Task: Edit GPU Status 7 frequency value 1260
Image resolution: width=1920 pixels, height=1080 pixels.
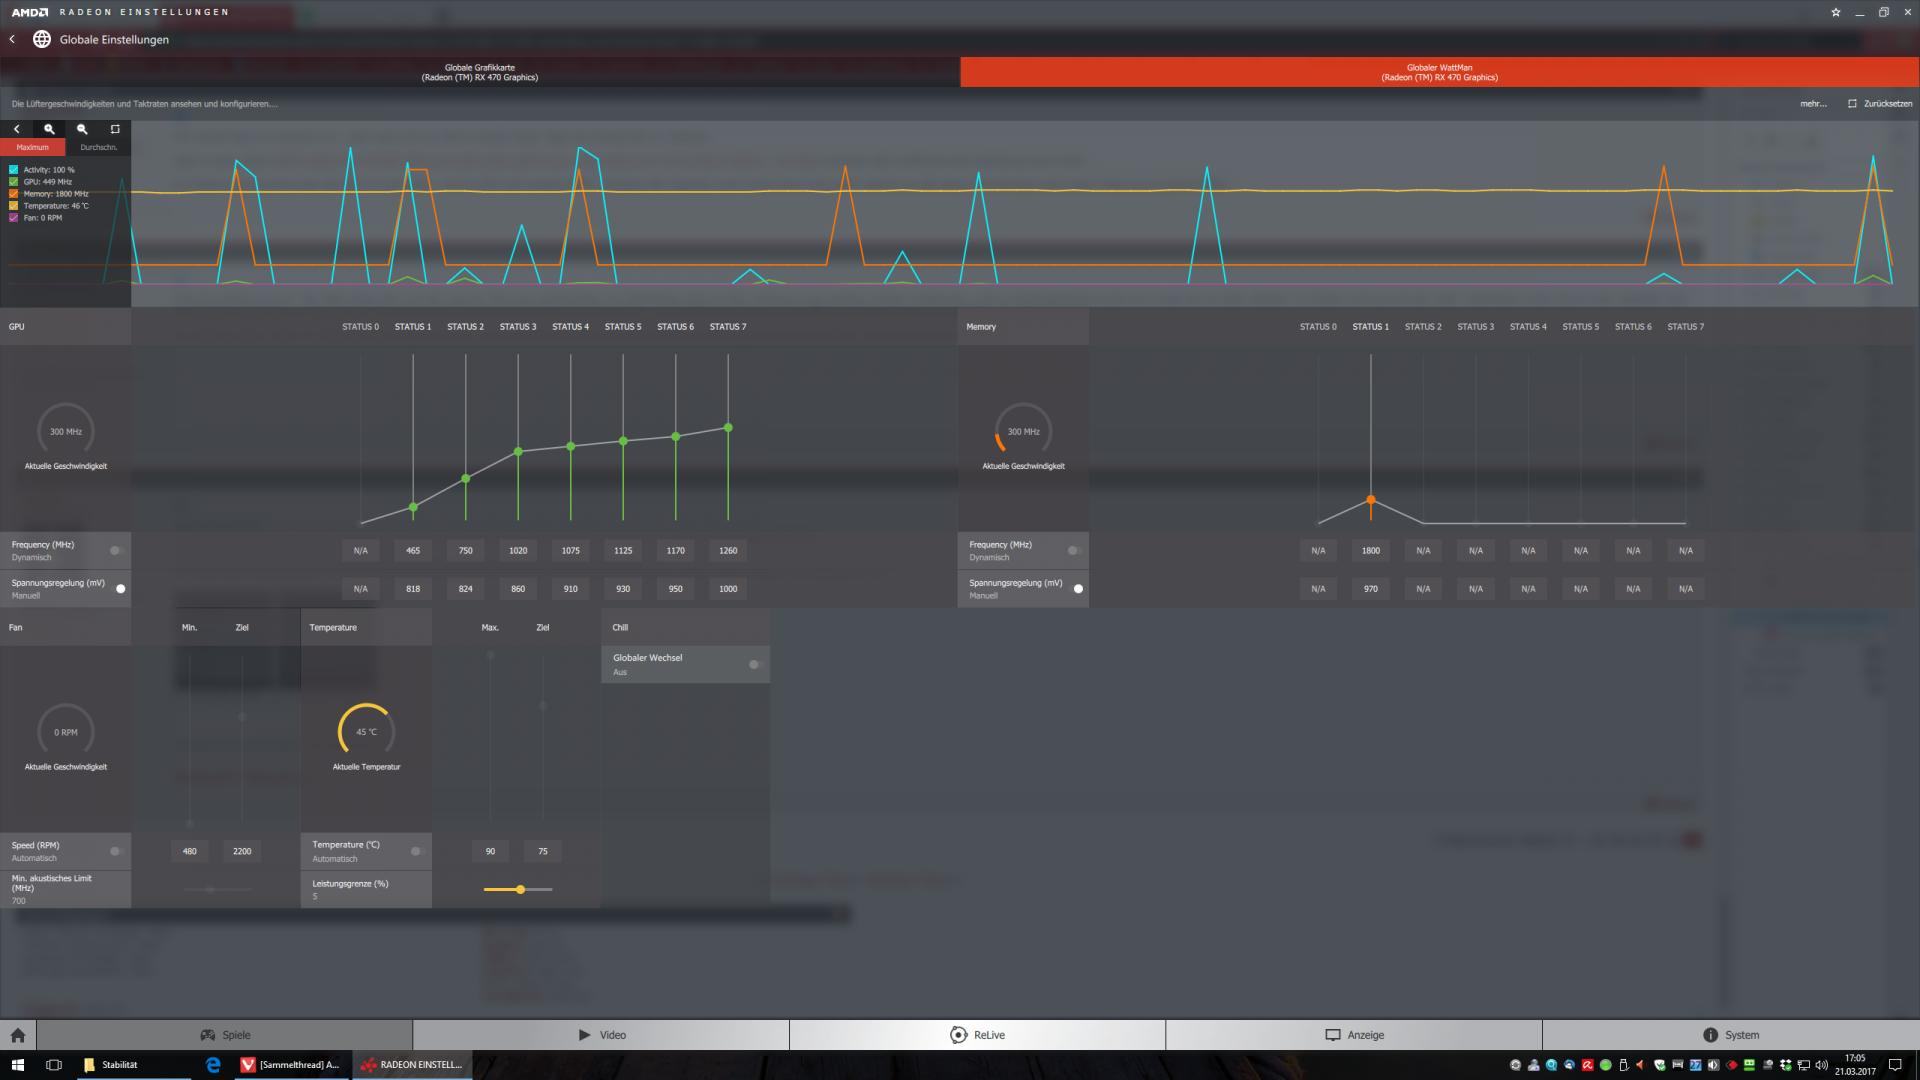Action: pyautogui.click(x=728, y=550)
